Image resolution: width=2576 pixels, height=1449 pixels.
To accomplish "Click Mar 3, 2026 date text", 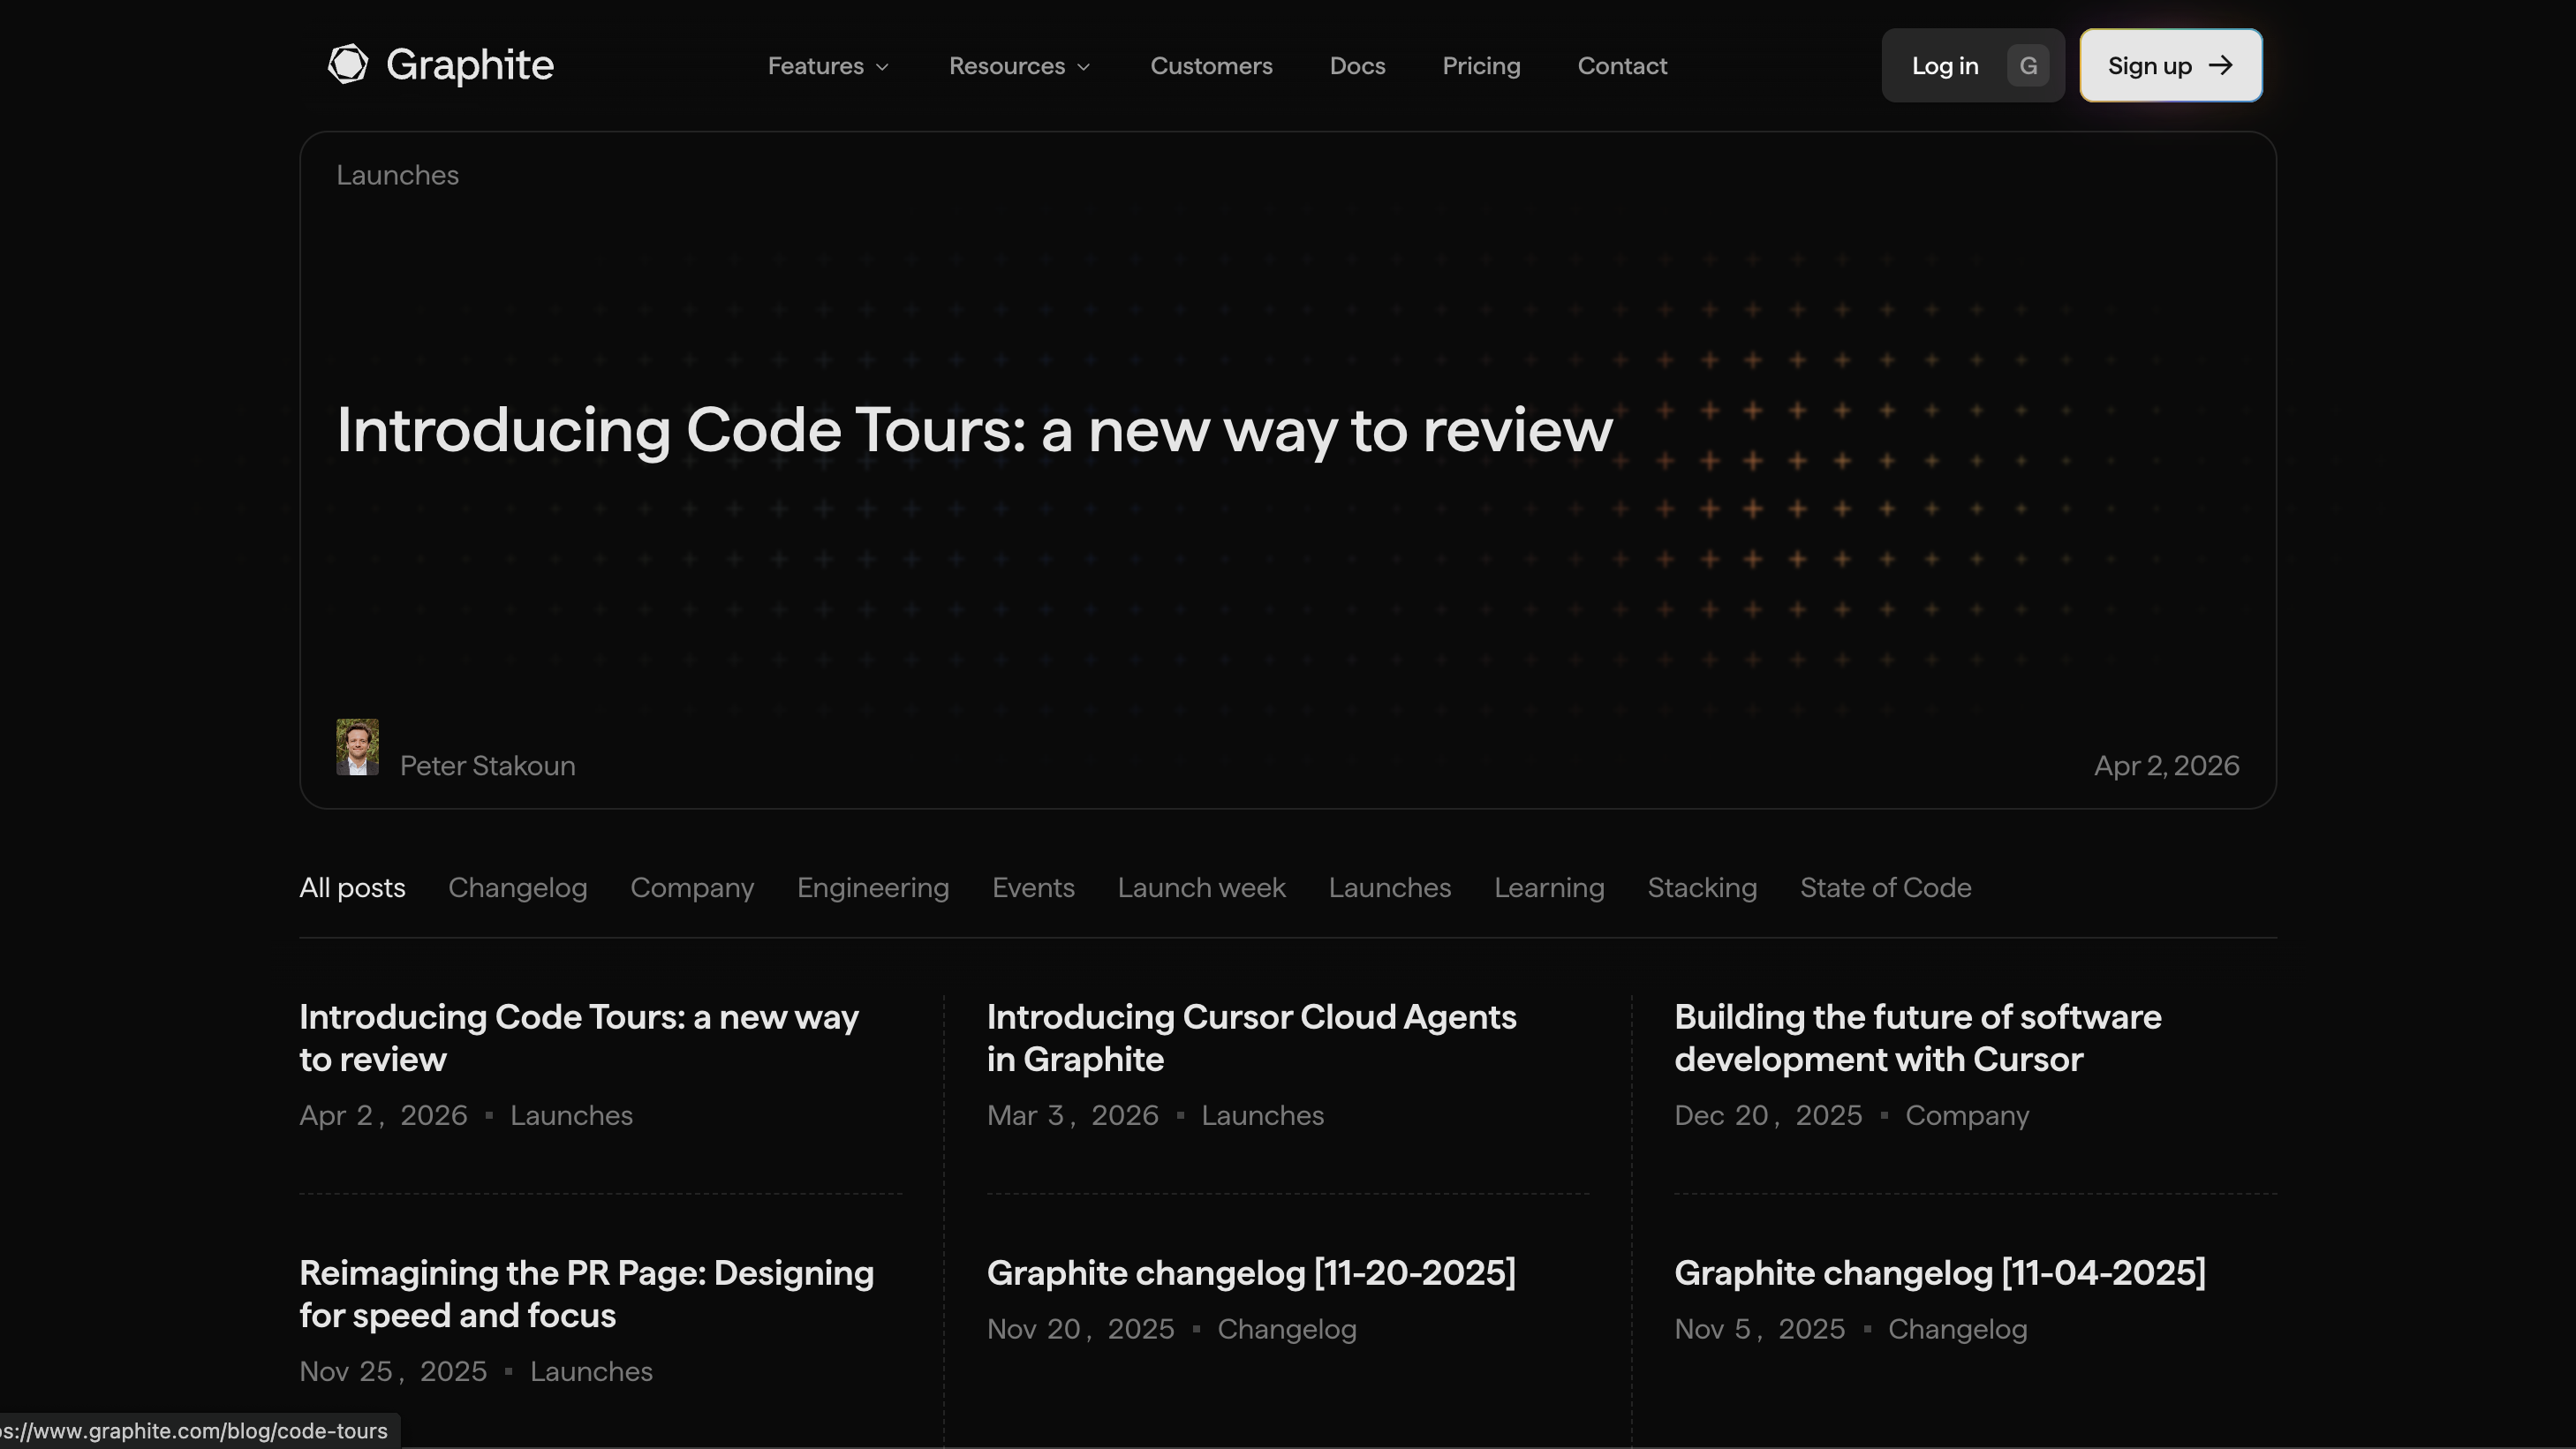I will click(1072, 1116).
